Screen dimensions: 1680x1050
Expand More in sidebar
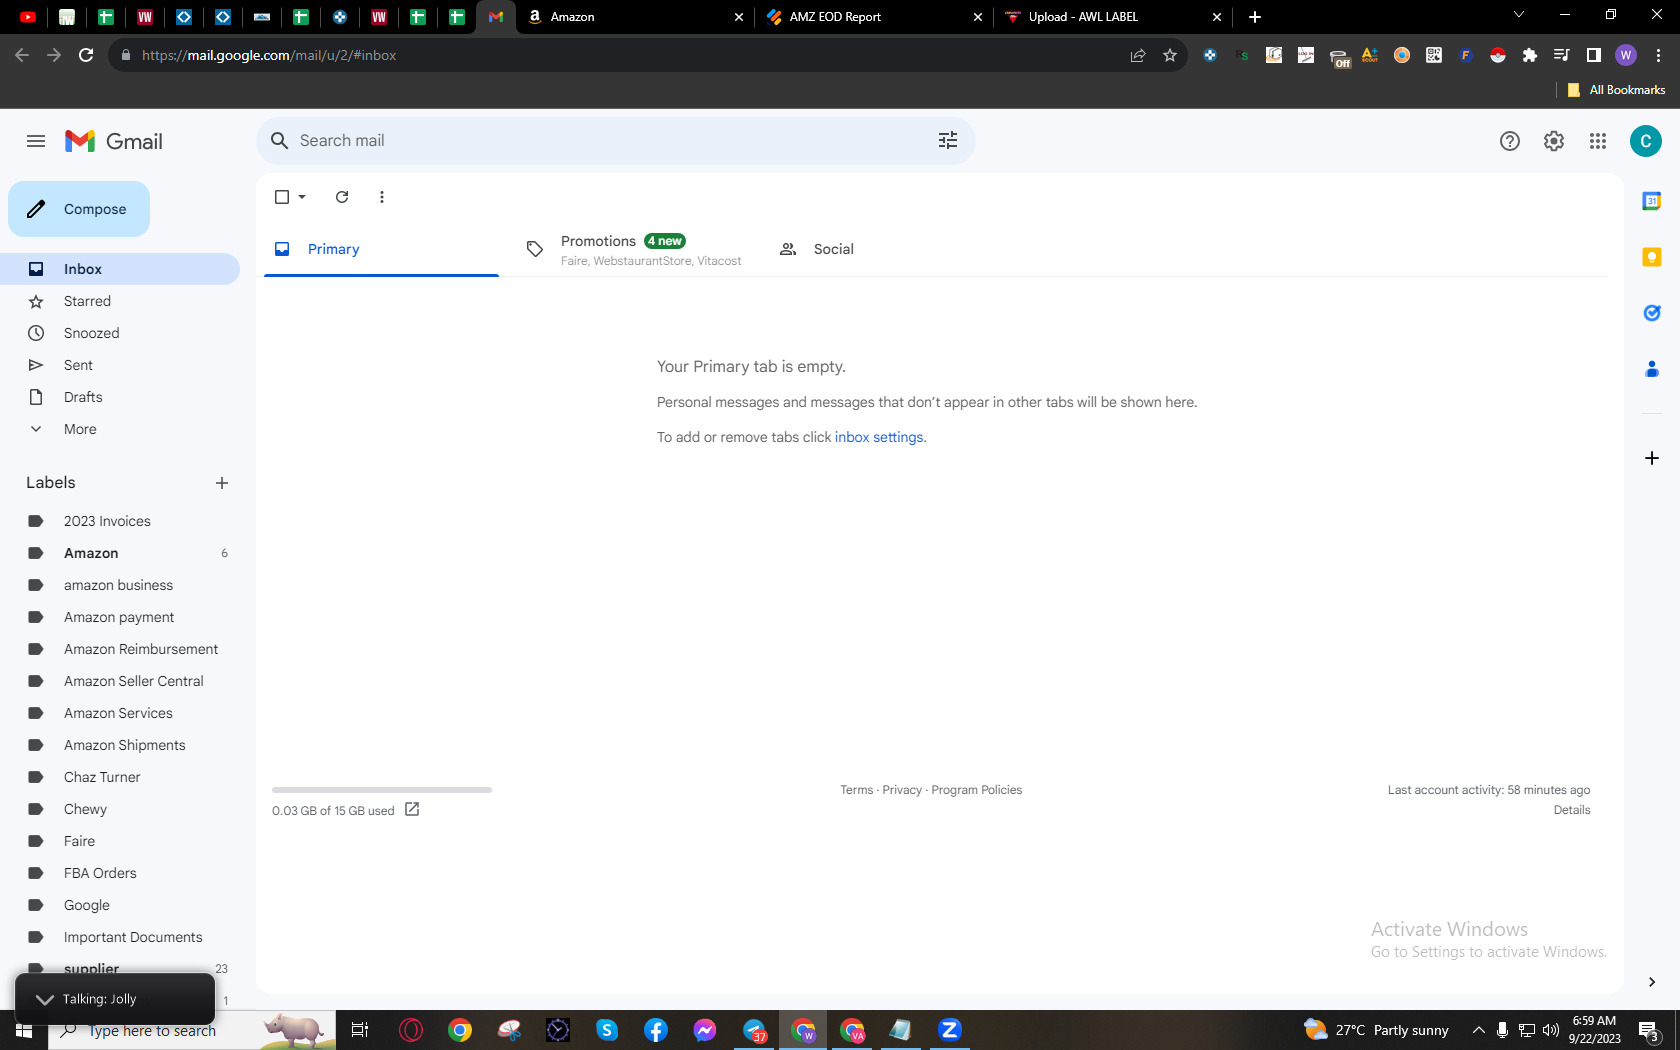click(x=120, y=429)
